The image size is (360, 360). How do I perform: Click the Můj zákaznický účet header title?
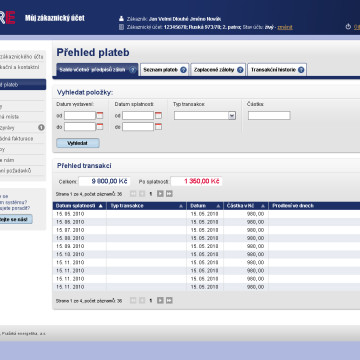tap(55, 18)
